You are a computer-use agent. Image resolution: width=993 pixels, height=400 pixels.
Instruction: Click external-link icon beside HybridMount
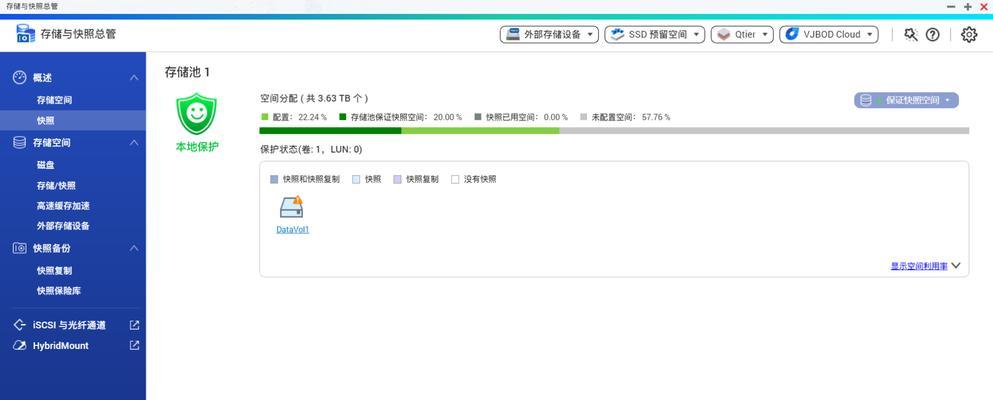(x=134, y=346)
